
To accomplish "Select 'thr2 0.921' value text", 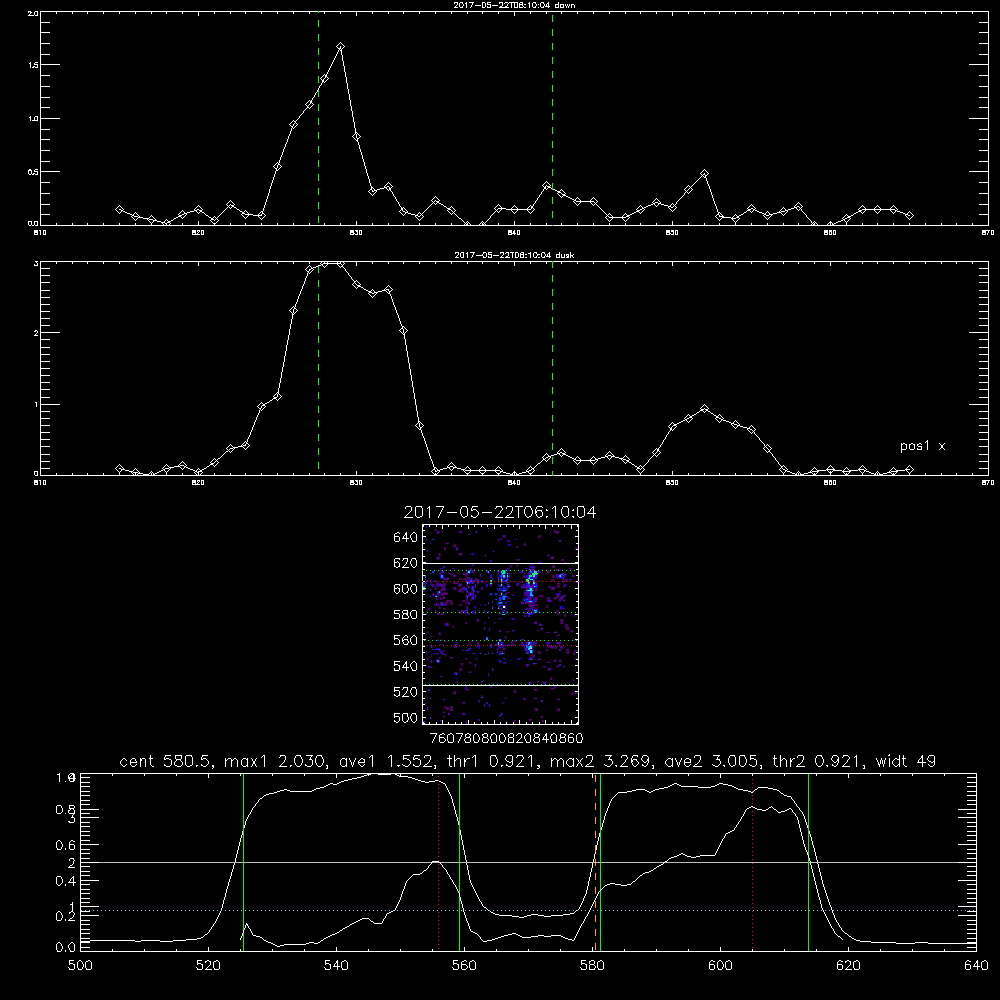I will 818,761.
